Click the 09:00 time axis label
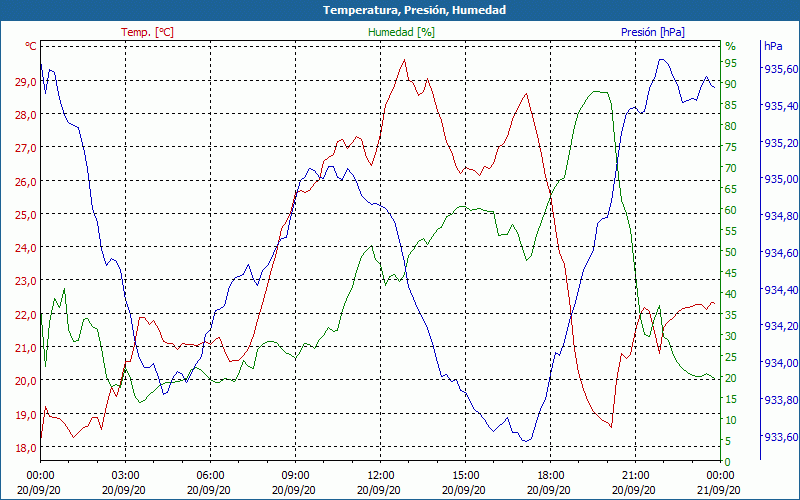Screen dimensions: 800x500 pyautogui.click(x=295, y=476)
